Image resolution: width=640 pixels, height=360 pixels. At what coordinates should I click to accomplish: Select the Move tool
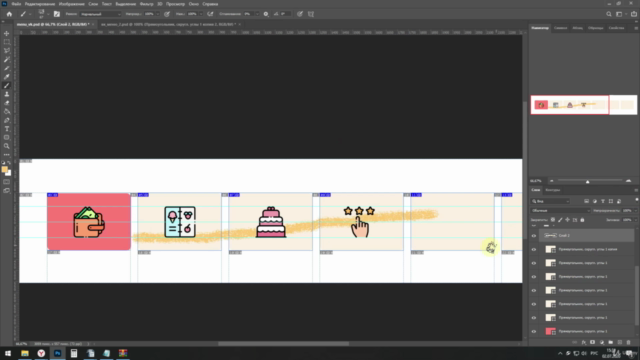[x=7, y=33]
